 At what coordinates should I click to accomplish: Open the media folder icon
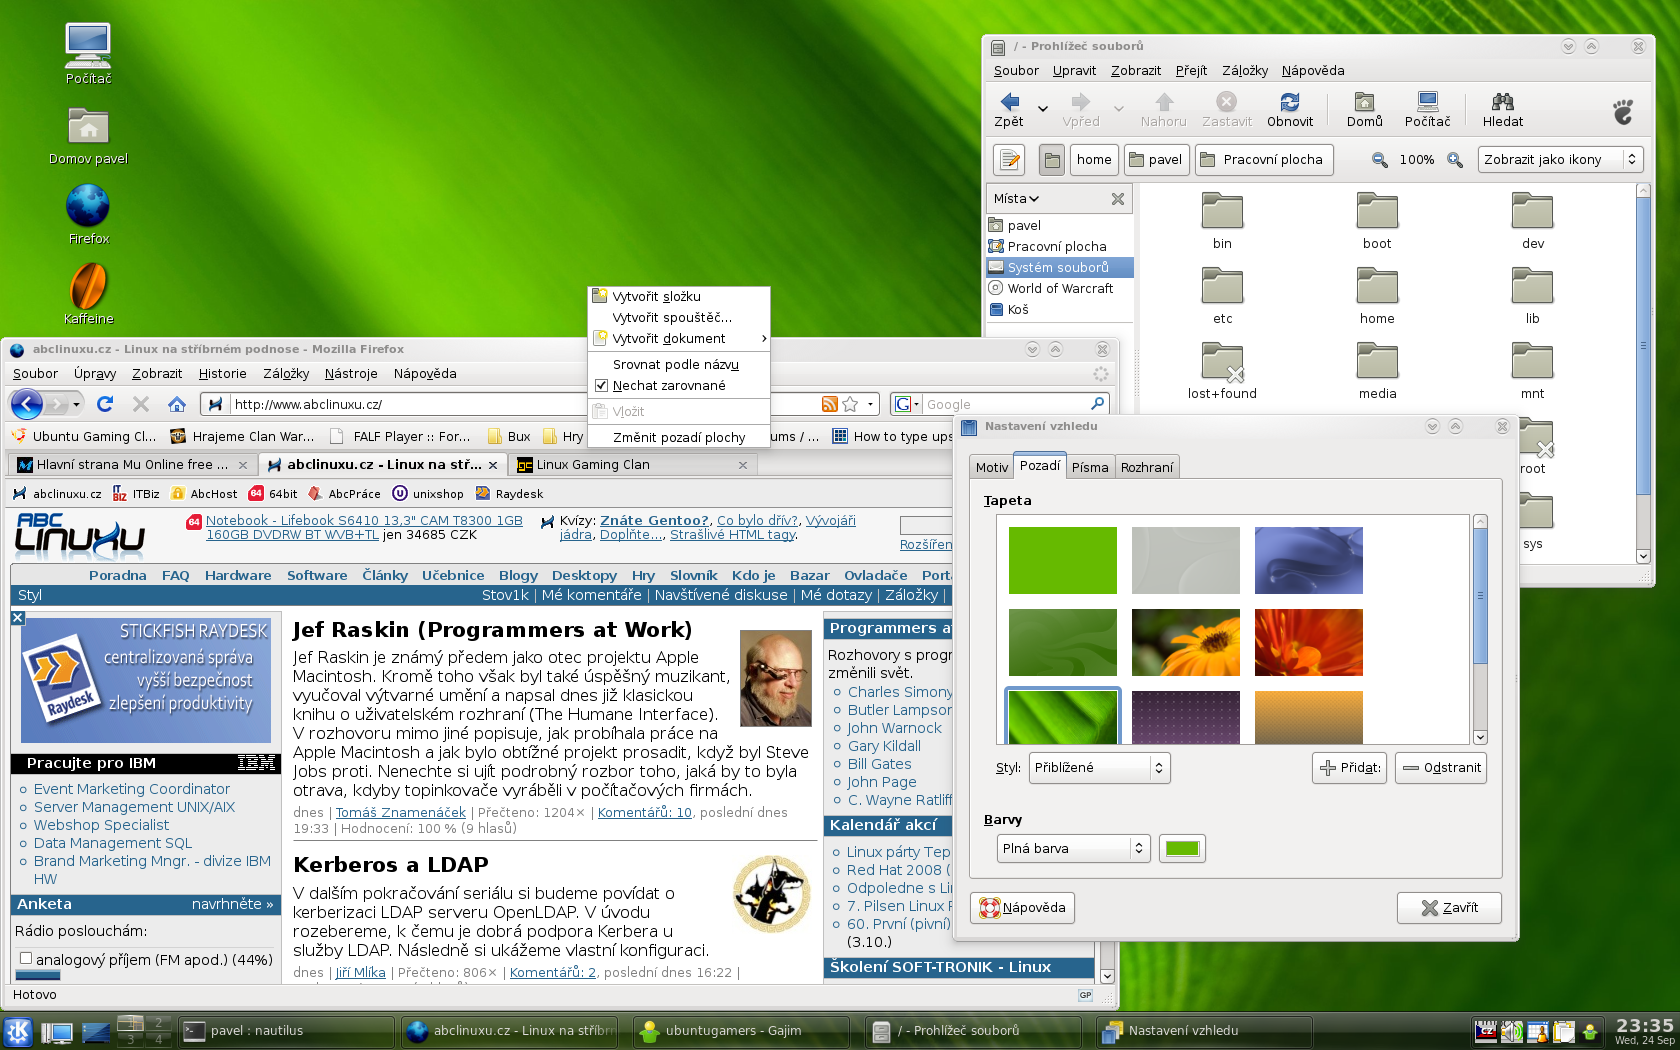click(x=1377, y=361)
